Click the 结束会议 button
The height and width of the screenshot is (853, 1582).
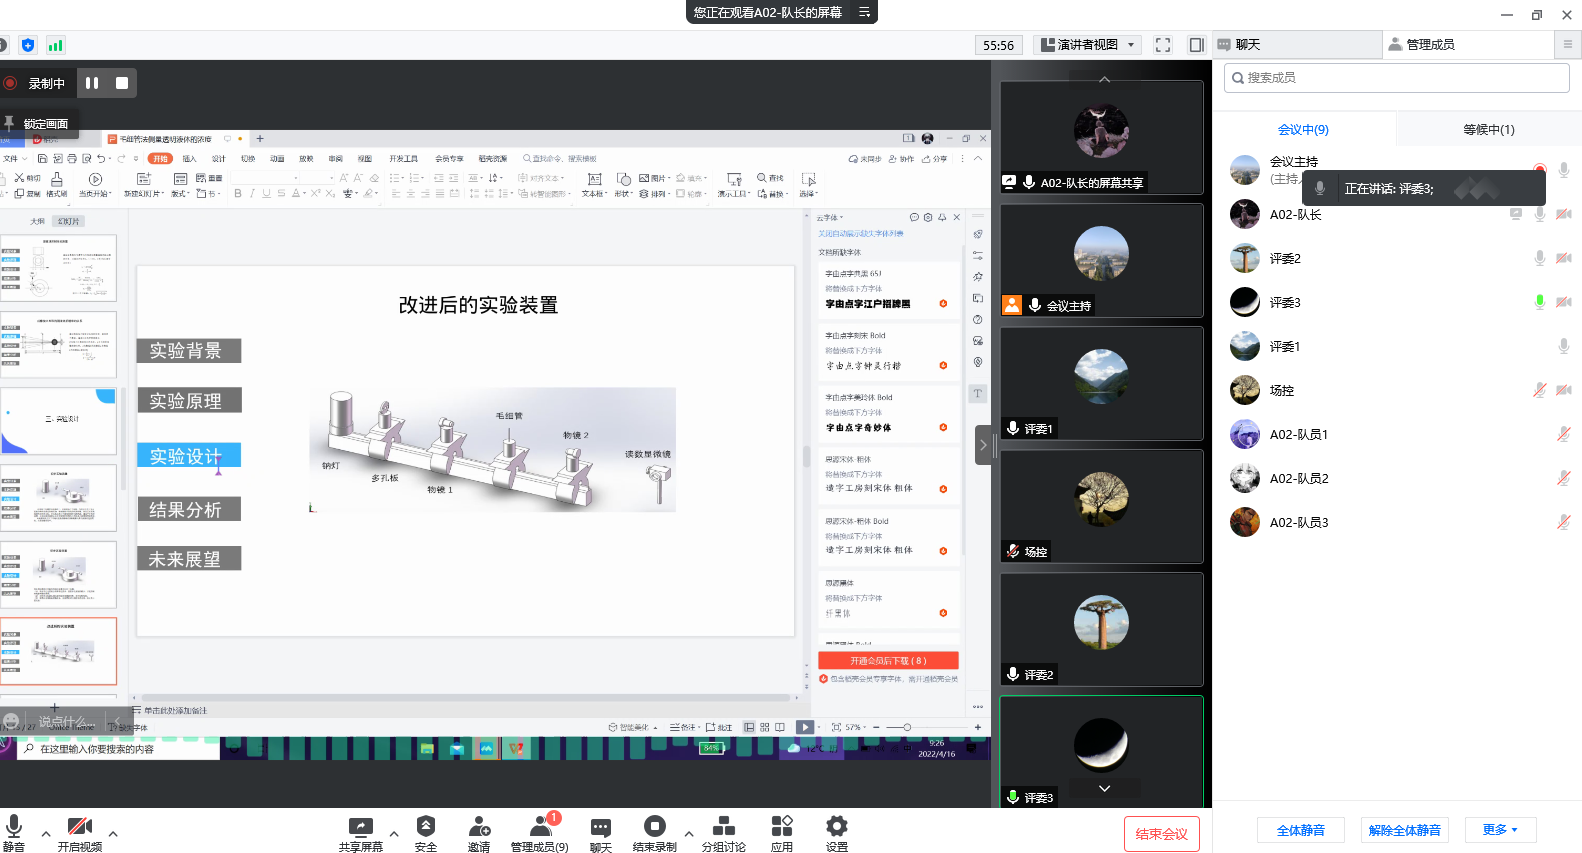coord(1161,834)
